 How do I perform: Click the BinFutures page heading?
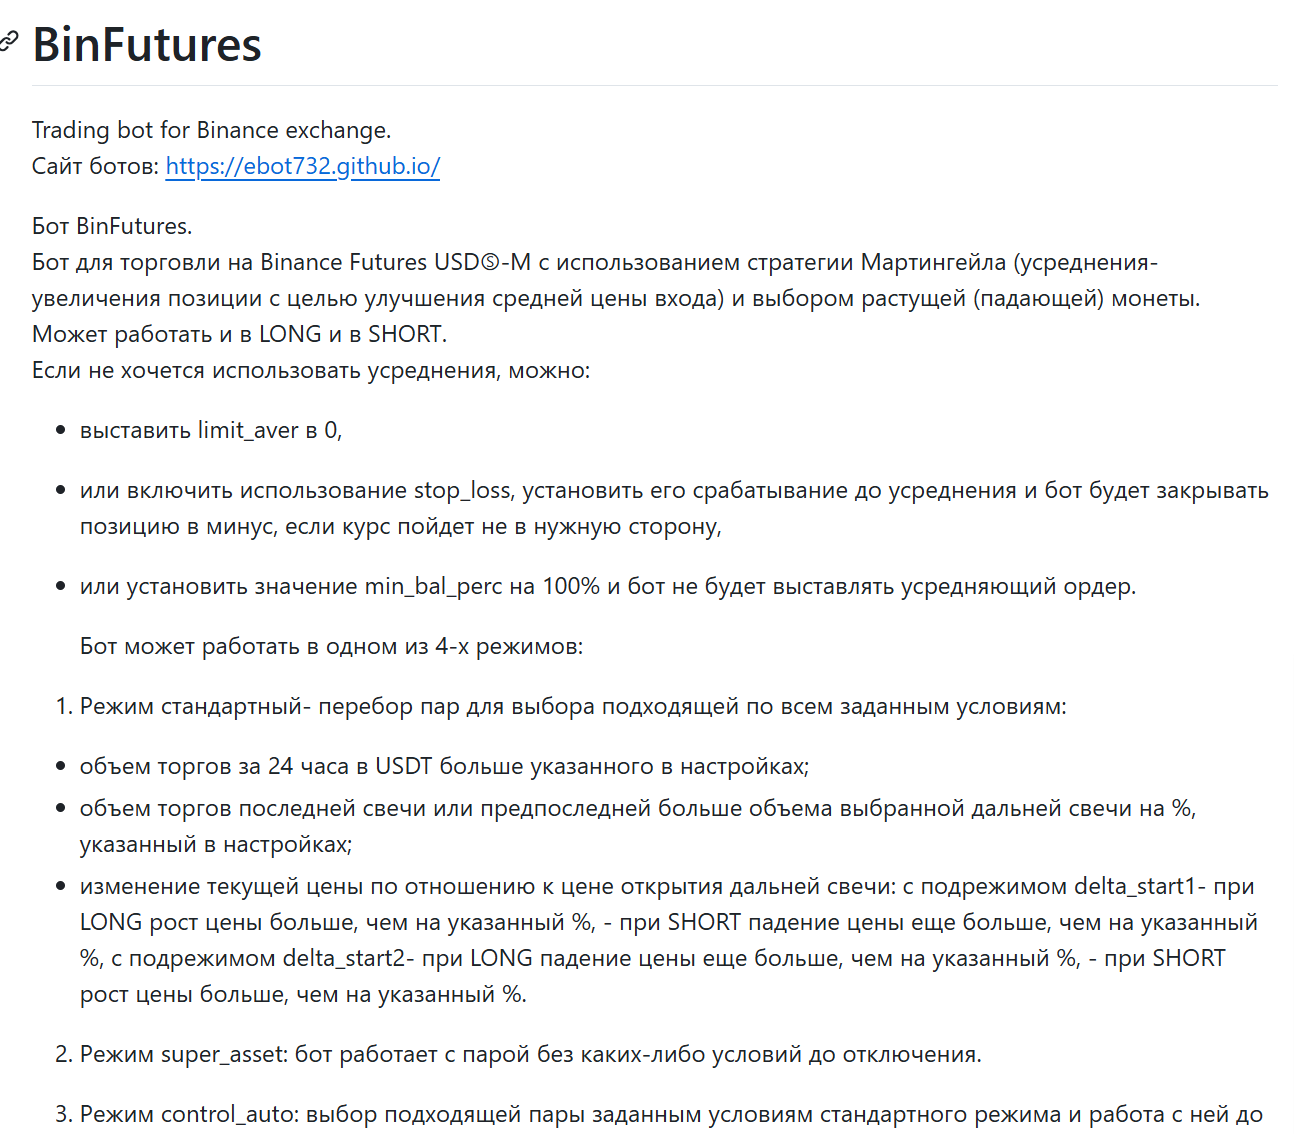coord(147,45)
